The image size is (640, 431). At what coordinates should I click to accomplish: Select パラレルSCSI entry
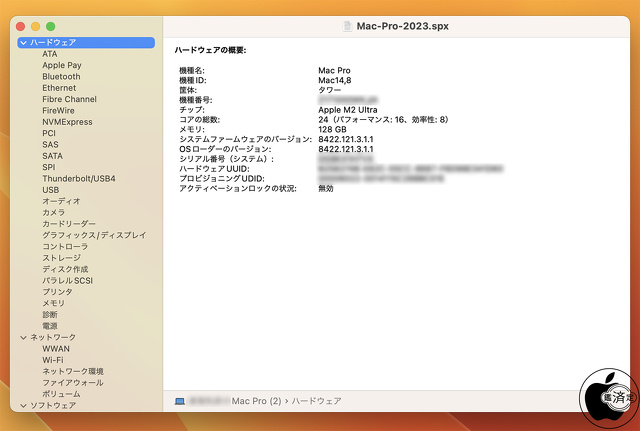[67, 281]
